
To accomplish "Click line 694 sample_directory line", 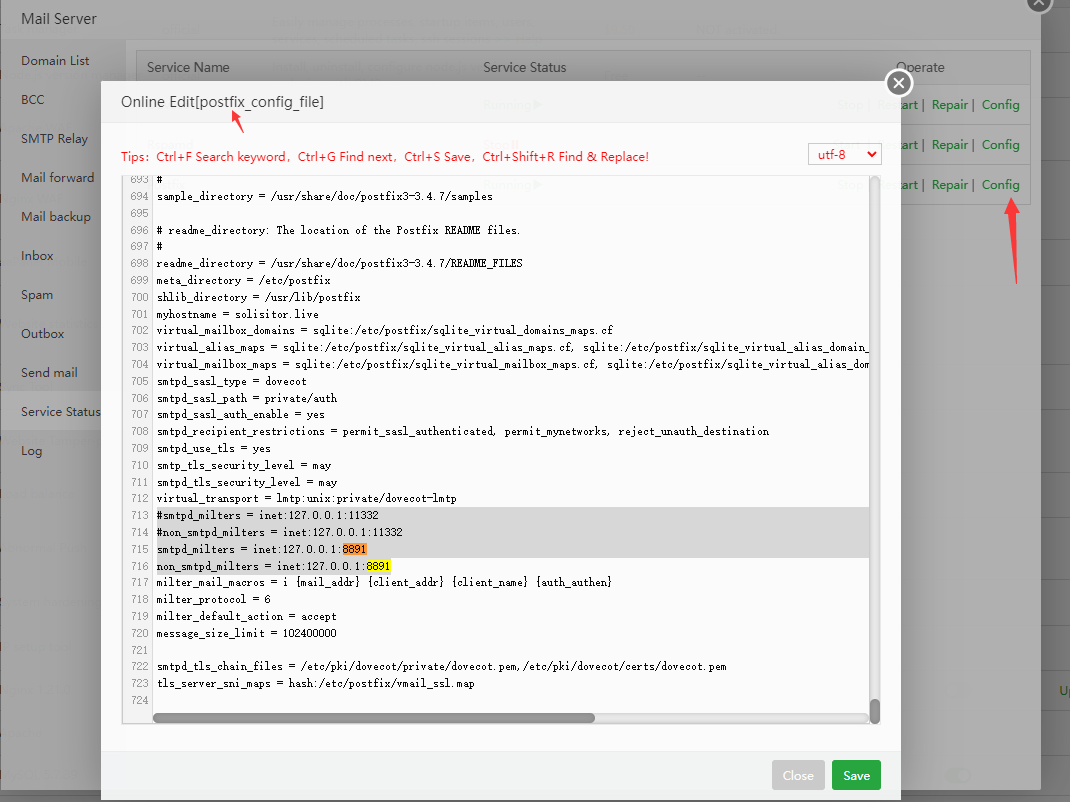I will pos(325,197).
